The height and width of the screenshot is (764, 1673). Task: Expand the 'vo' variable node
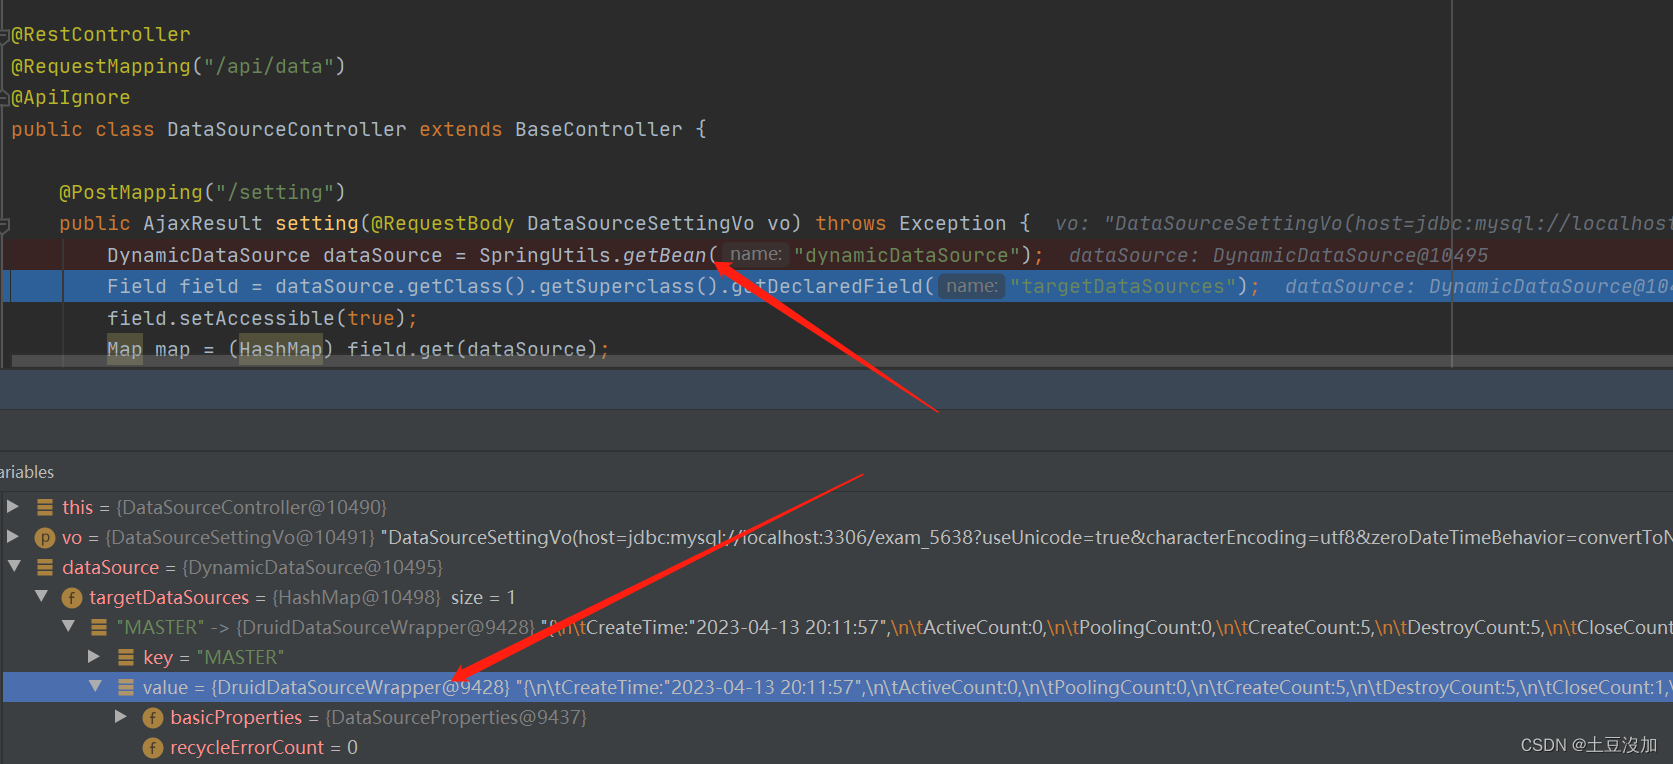[13, 537]
